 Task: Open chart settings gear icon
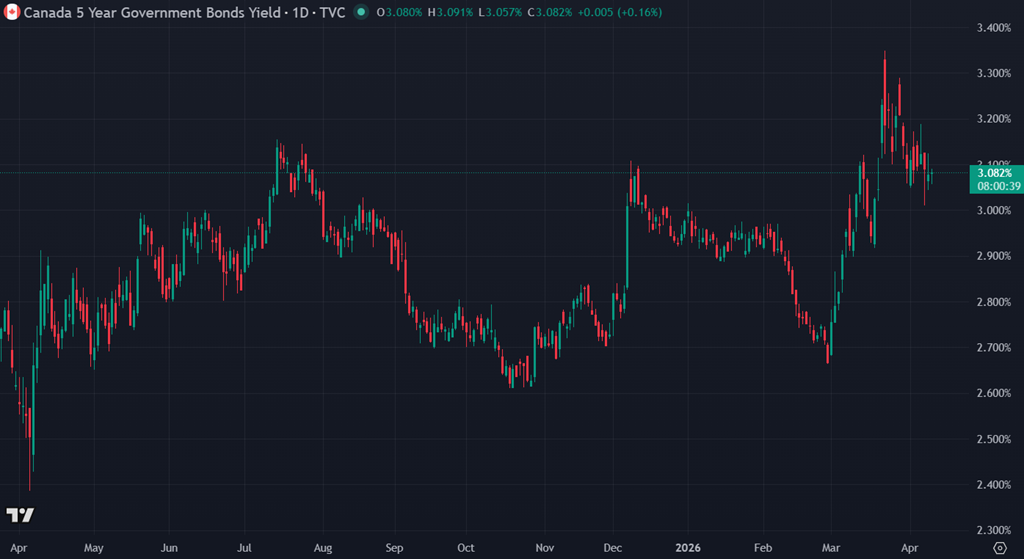(999, 548)
